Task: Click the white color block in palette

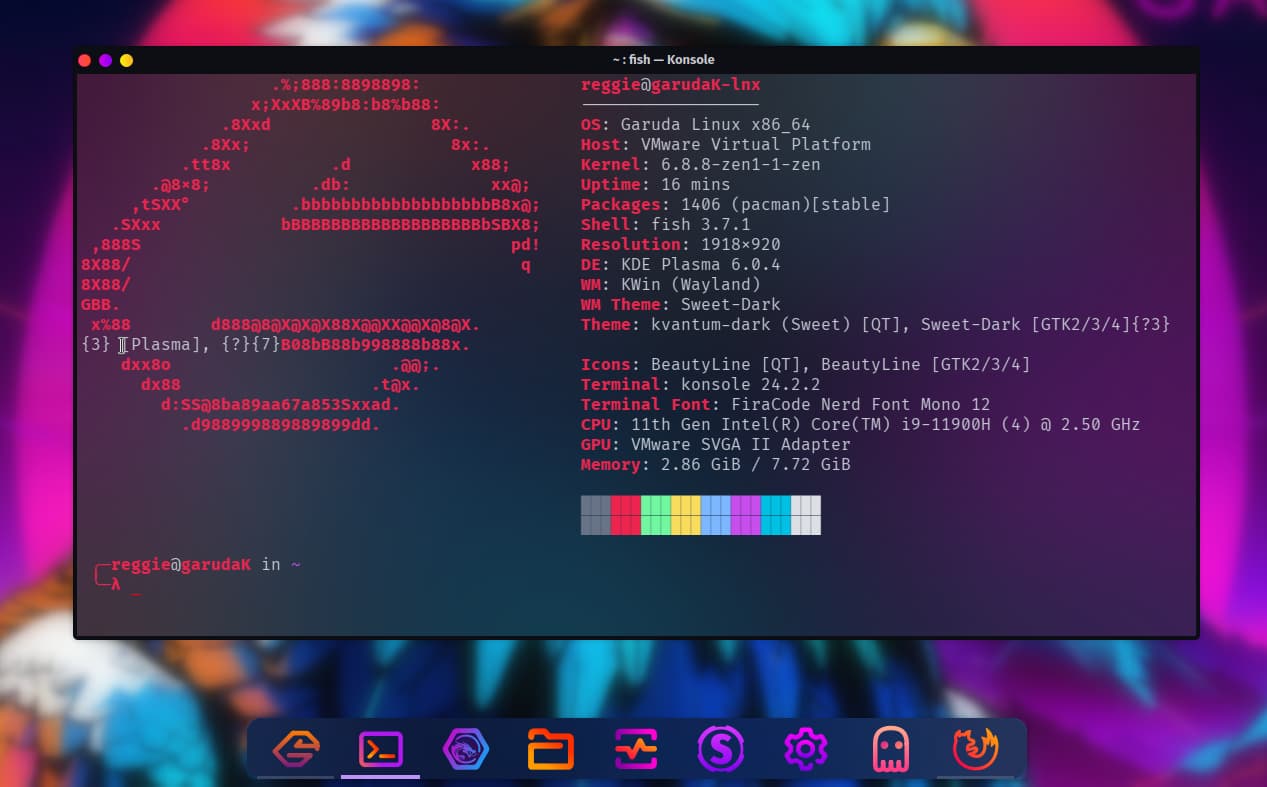Action: 806,515
